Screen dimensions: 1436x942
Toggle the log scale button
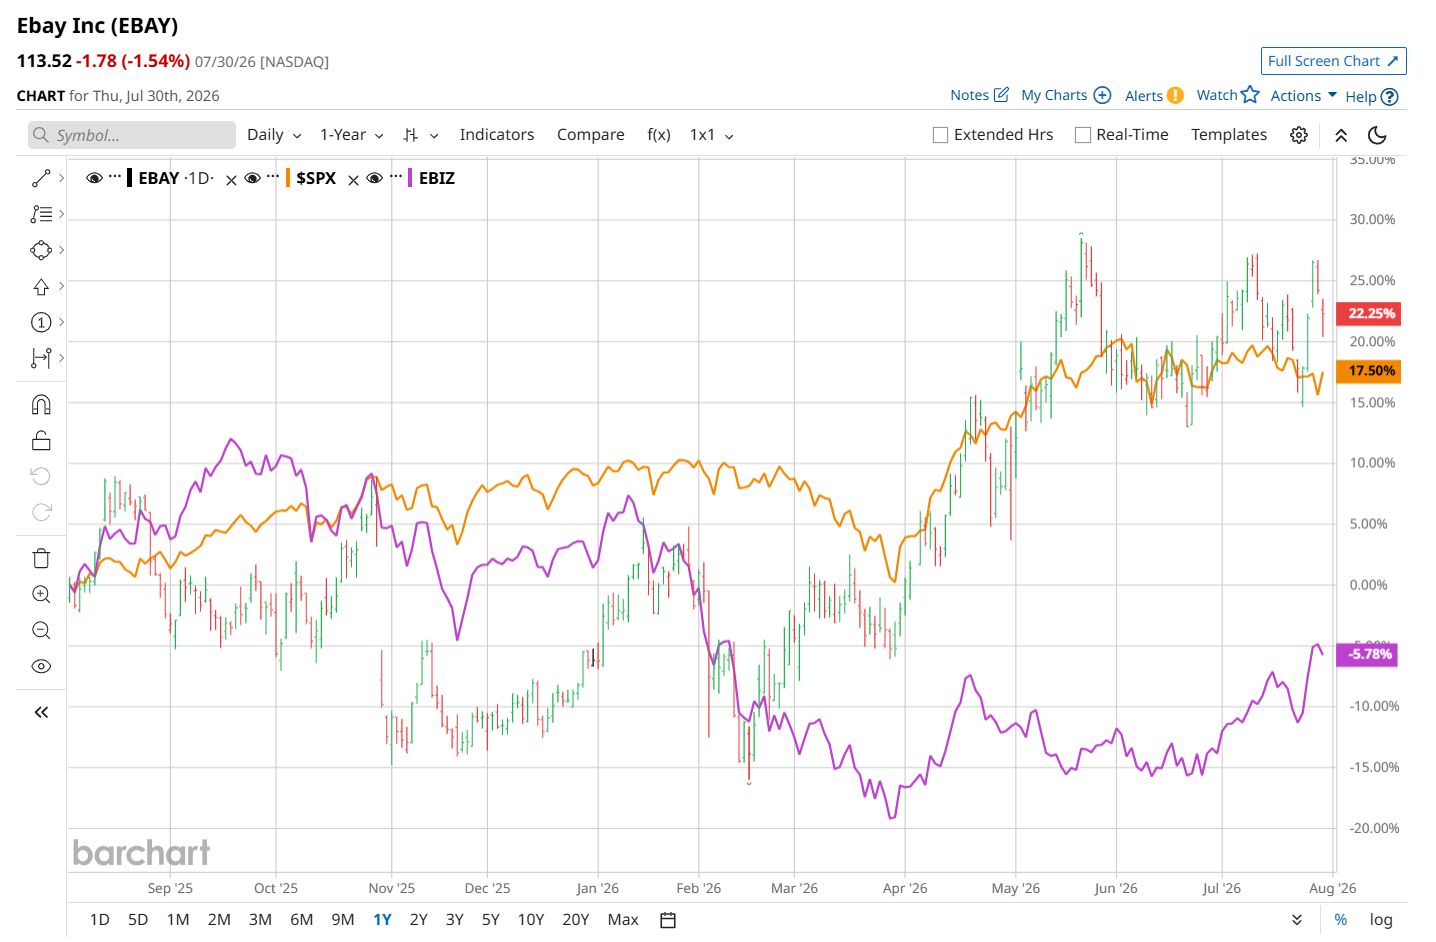pyautogui.click(x=1381, y=920)
